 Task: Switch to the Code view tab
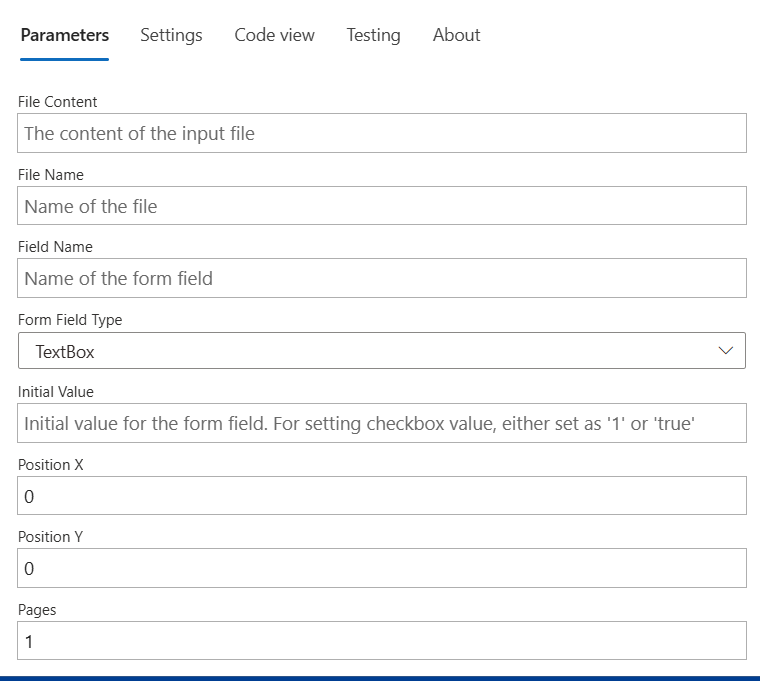click(x=274, y=35)
